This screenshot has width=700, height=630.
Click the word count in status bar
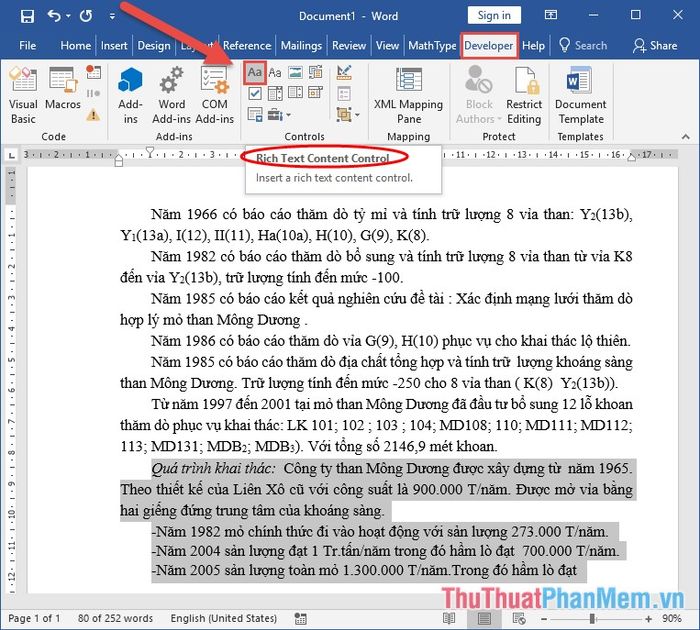click(x=115, y=618)
